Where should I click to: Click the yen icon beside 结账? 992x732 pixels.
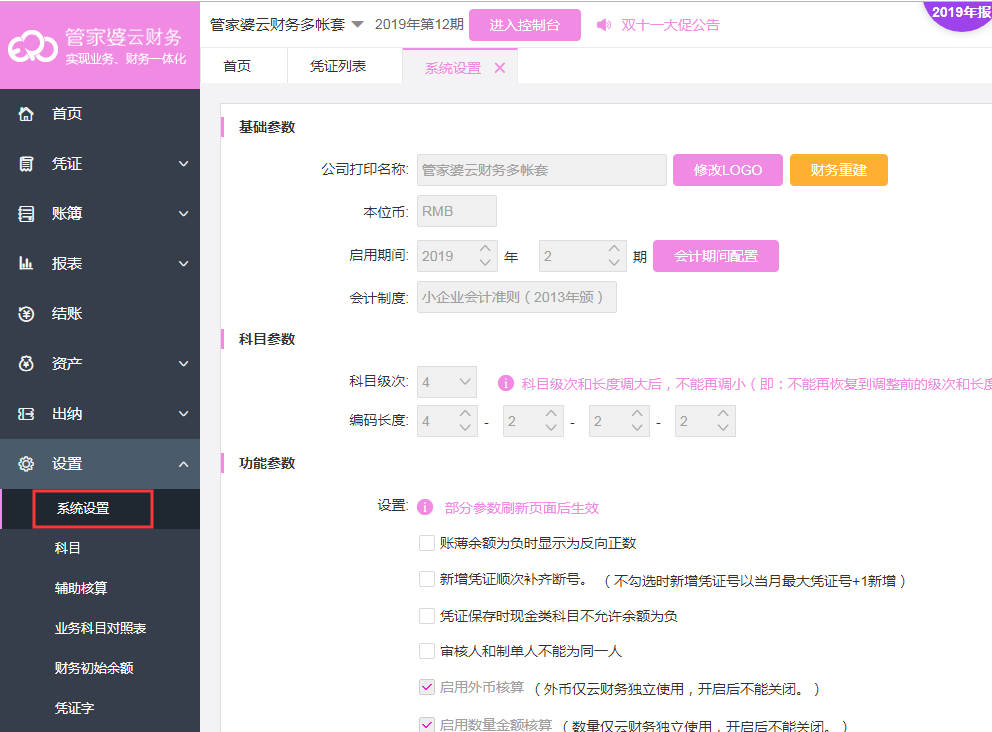coord(26,314)
